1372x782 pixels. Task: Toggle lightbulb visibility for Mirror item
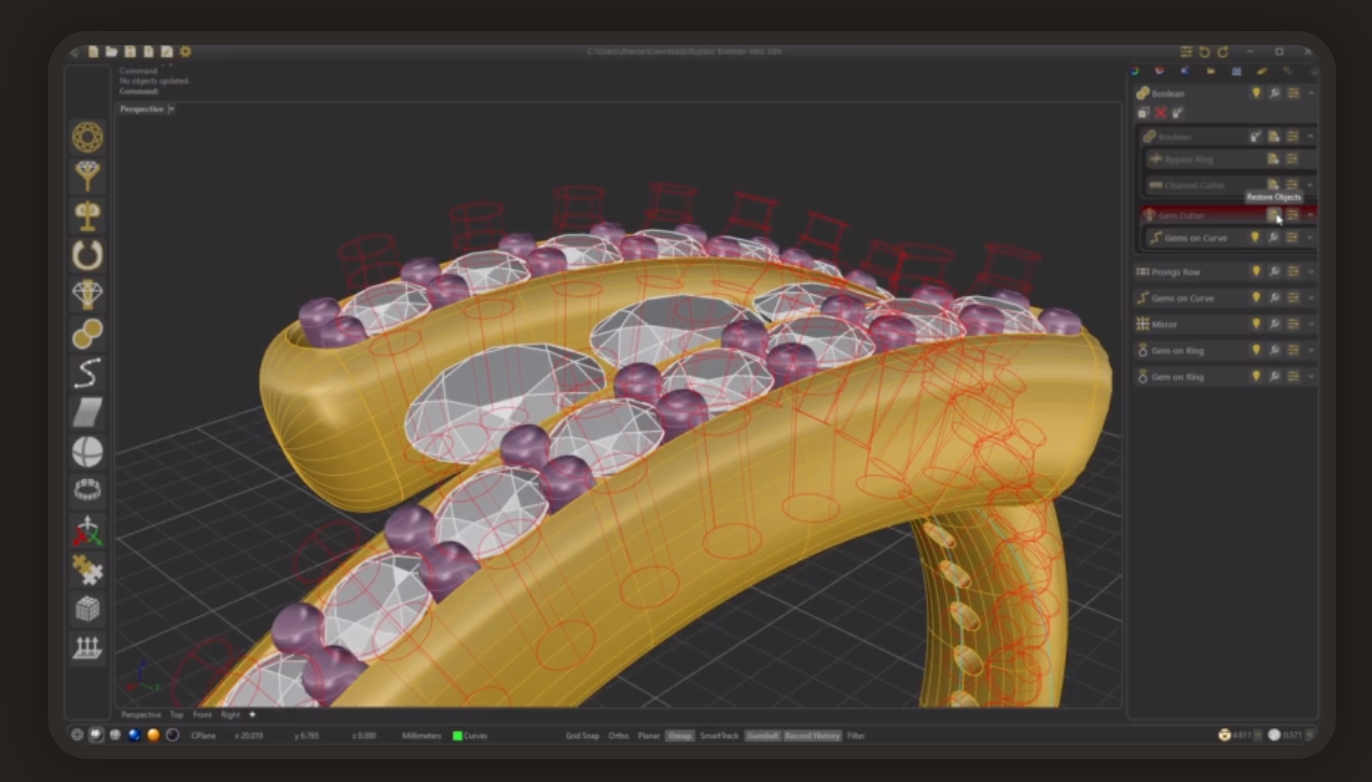(x=1256, y=324)
